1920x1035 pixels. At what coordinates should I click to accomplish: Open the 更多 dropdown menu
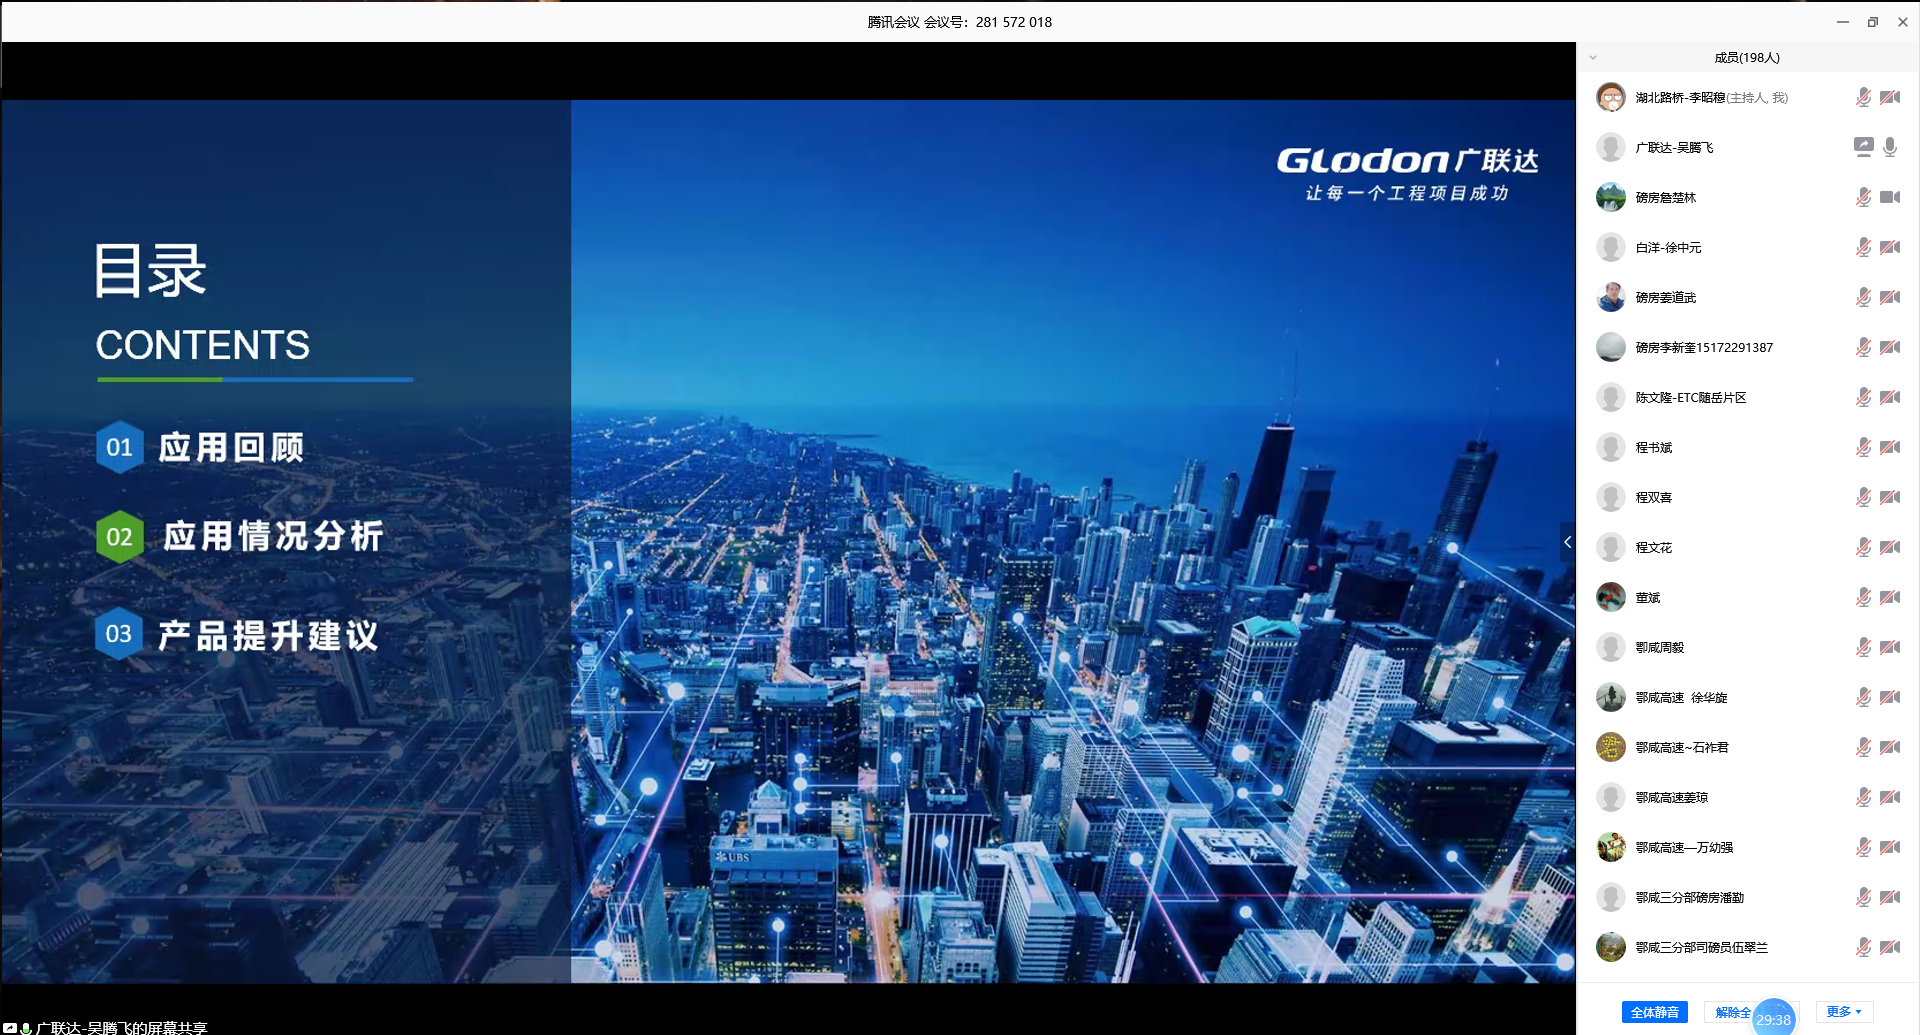coord(1843,1012)
